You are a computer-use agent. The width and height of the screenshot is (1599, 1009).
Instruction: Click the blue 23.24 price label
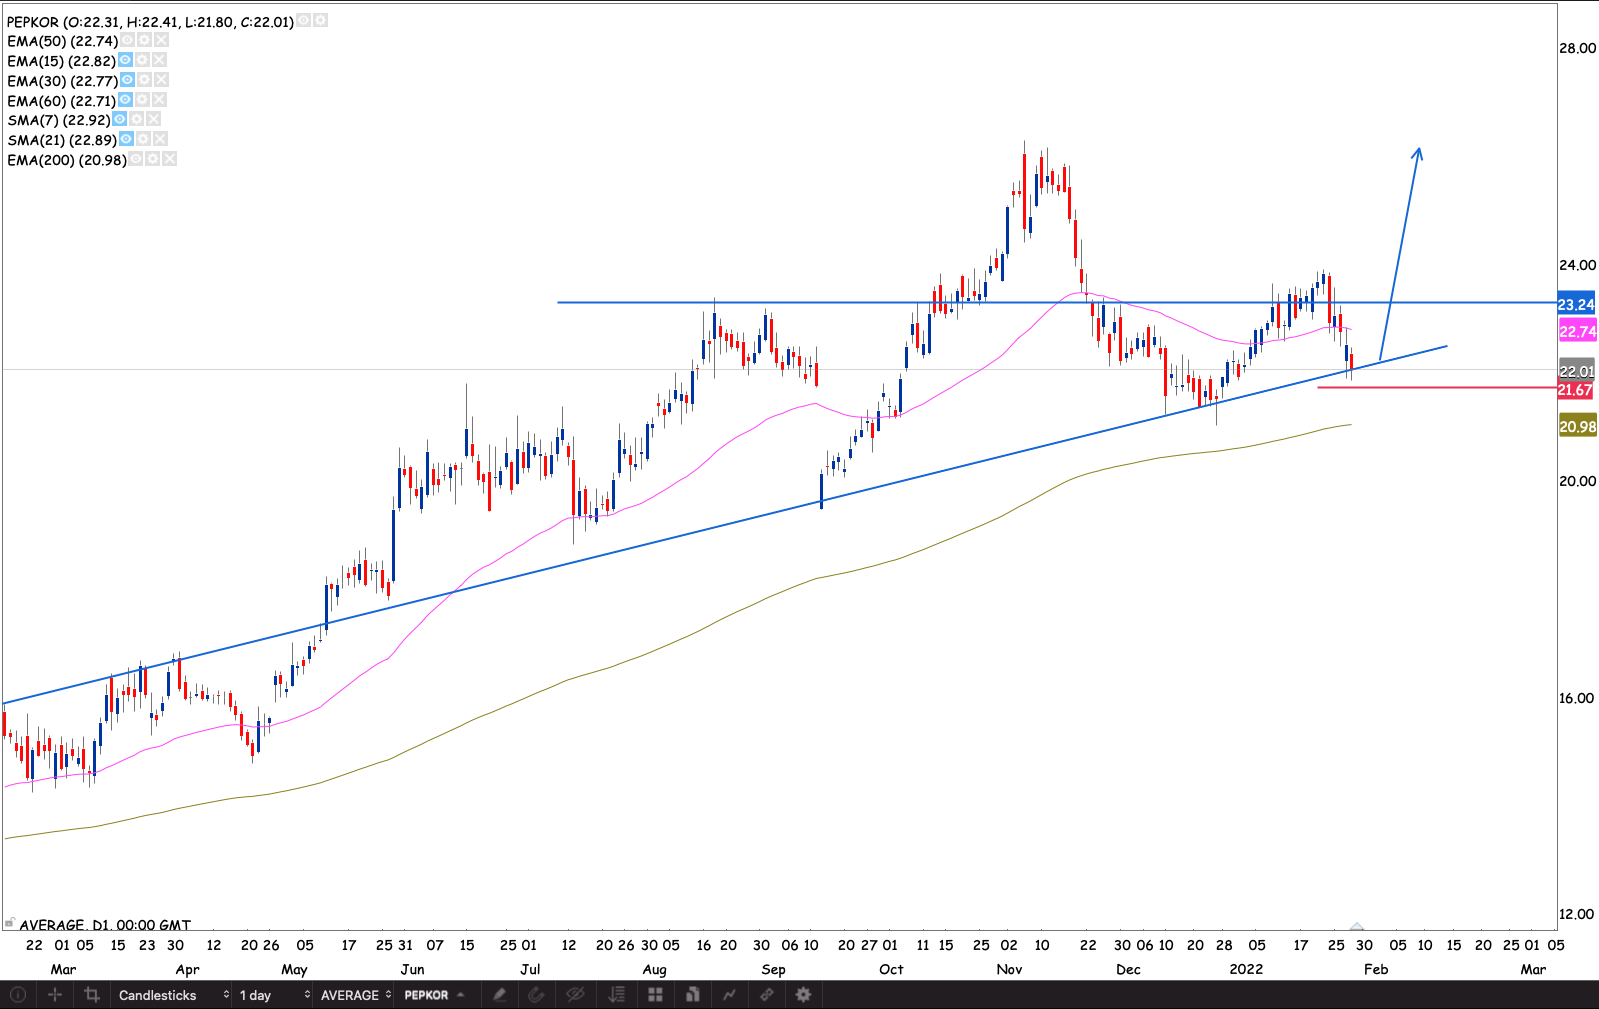1576,304
